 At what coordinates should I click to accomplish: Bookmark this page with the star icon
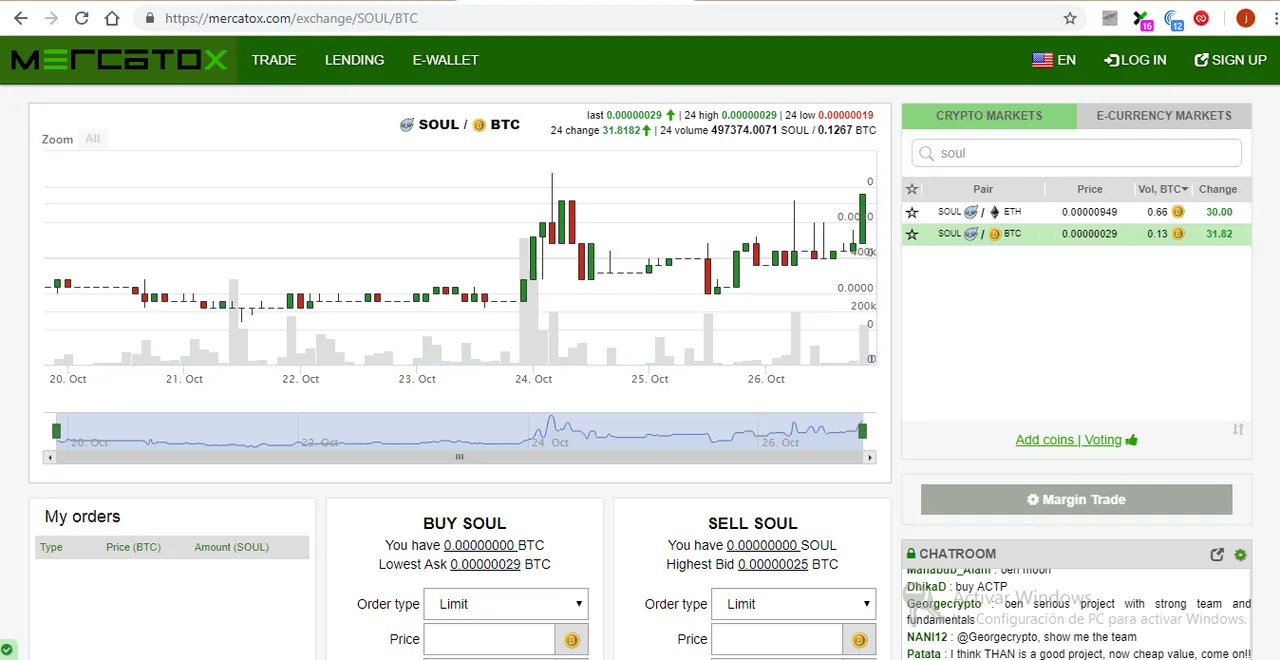1070,18
